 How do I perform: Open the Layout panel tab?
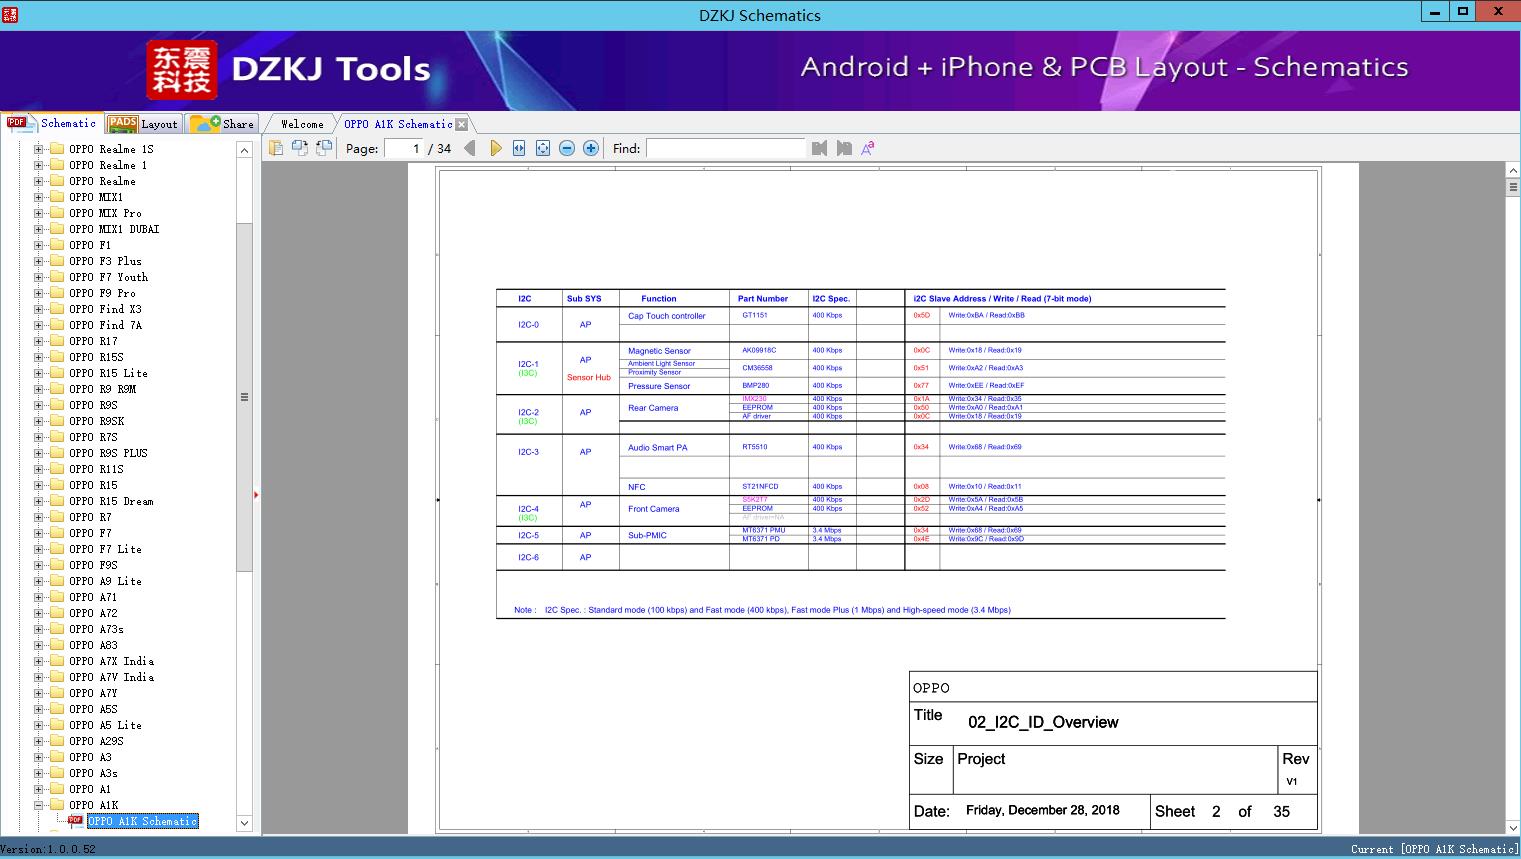point(144,124)
